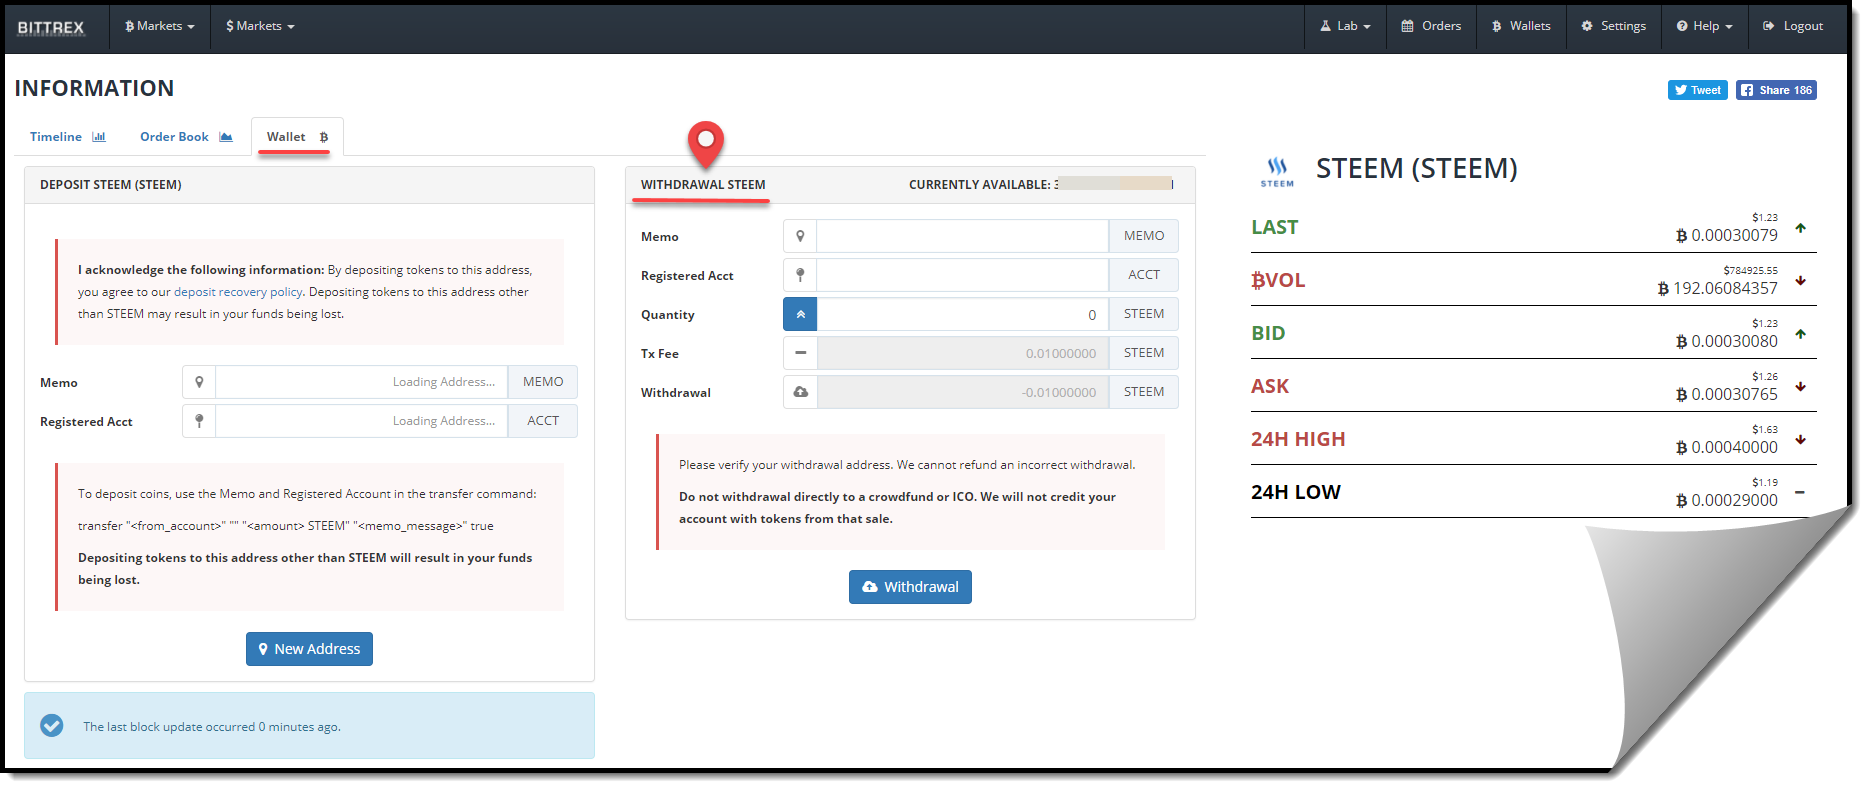Click withdrawal ACCT addon label

[x=1143, y=275]
